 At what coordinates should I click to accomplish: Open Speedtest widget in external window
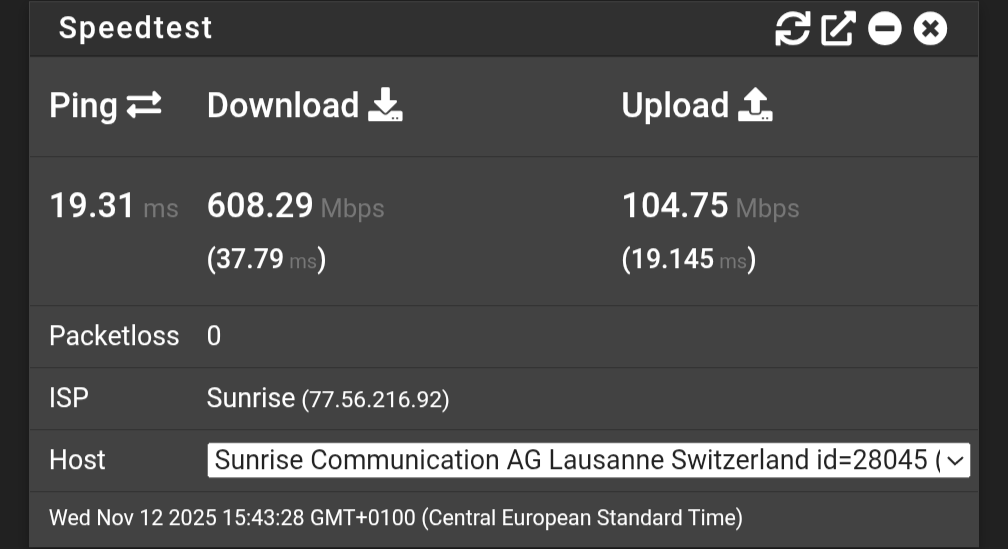(x=838, y=29)
